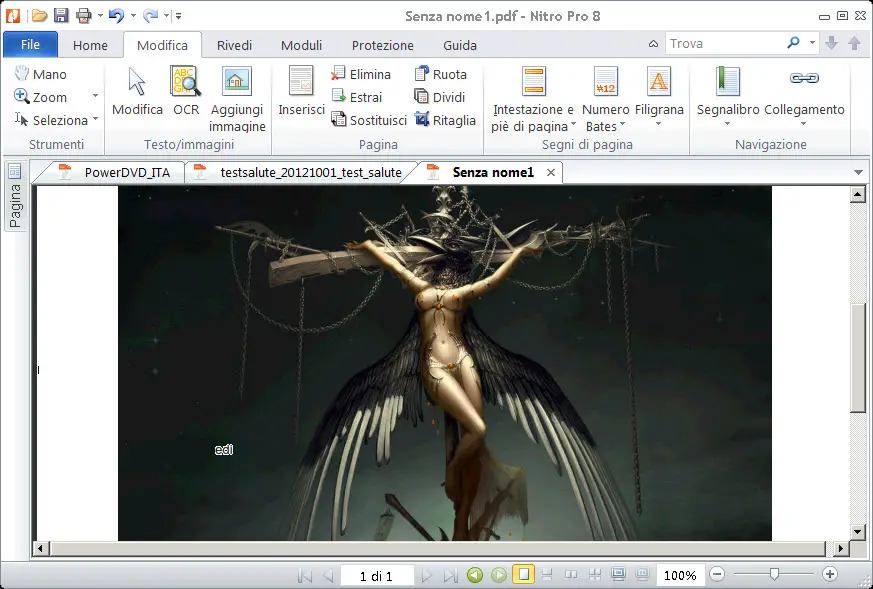Redo the last undone action
The width and height of the screenshot is (873, 589).
pos(150,16)
